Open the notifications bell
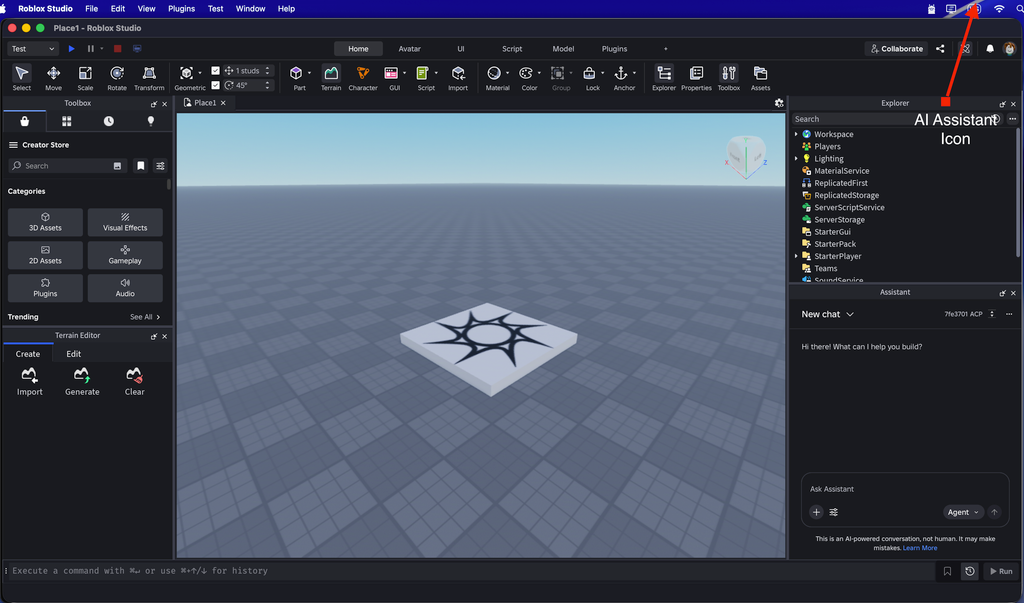This screenshot has width=1024, height=603. coord(990,49)
